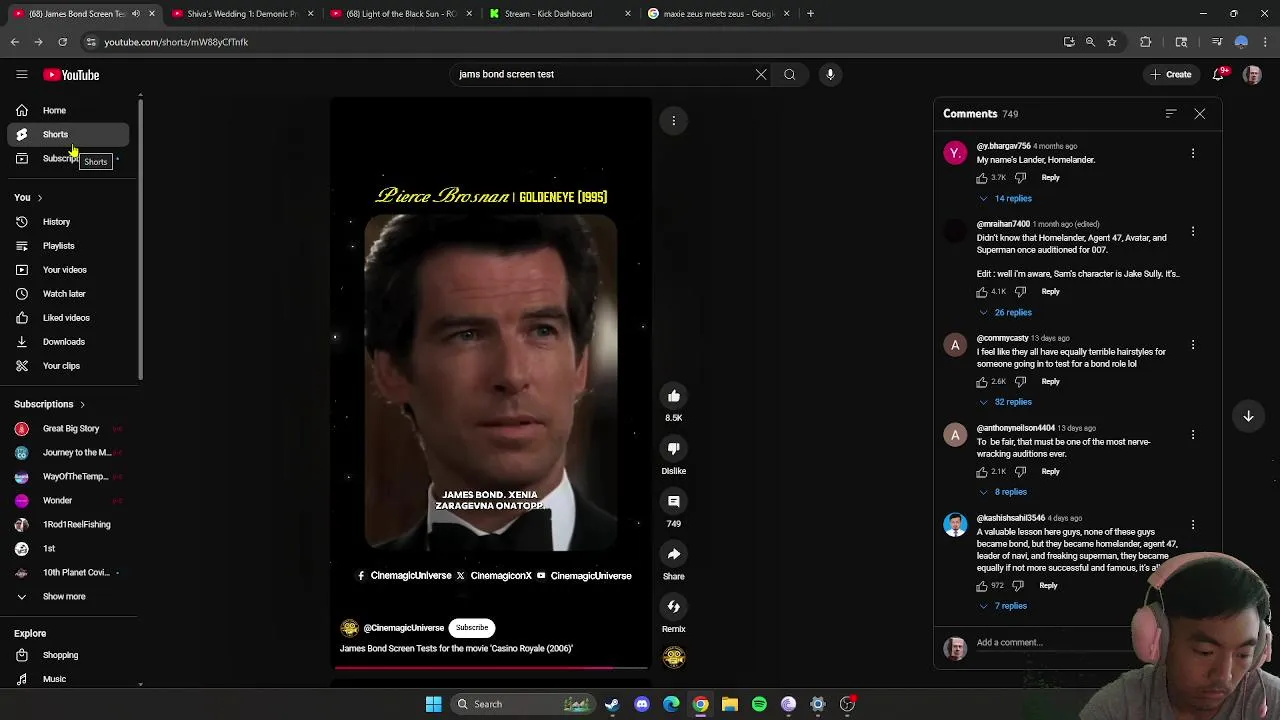Dislike the commycasty hairstyles comment
Image resolution: width=1280 pixels, height=720 pixels.
point(1021,382)
